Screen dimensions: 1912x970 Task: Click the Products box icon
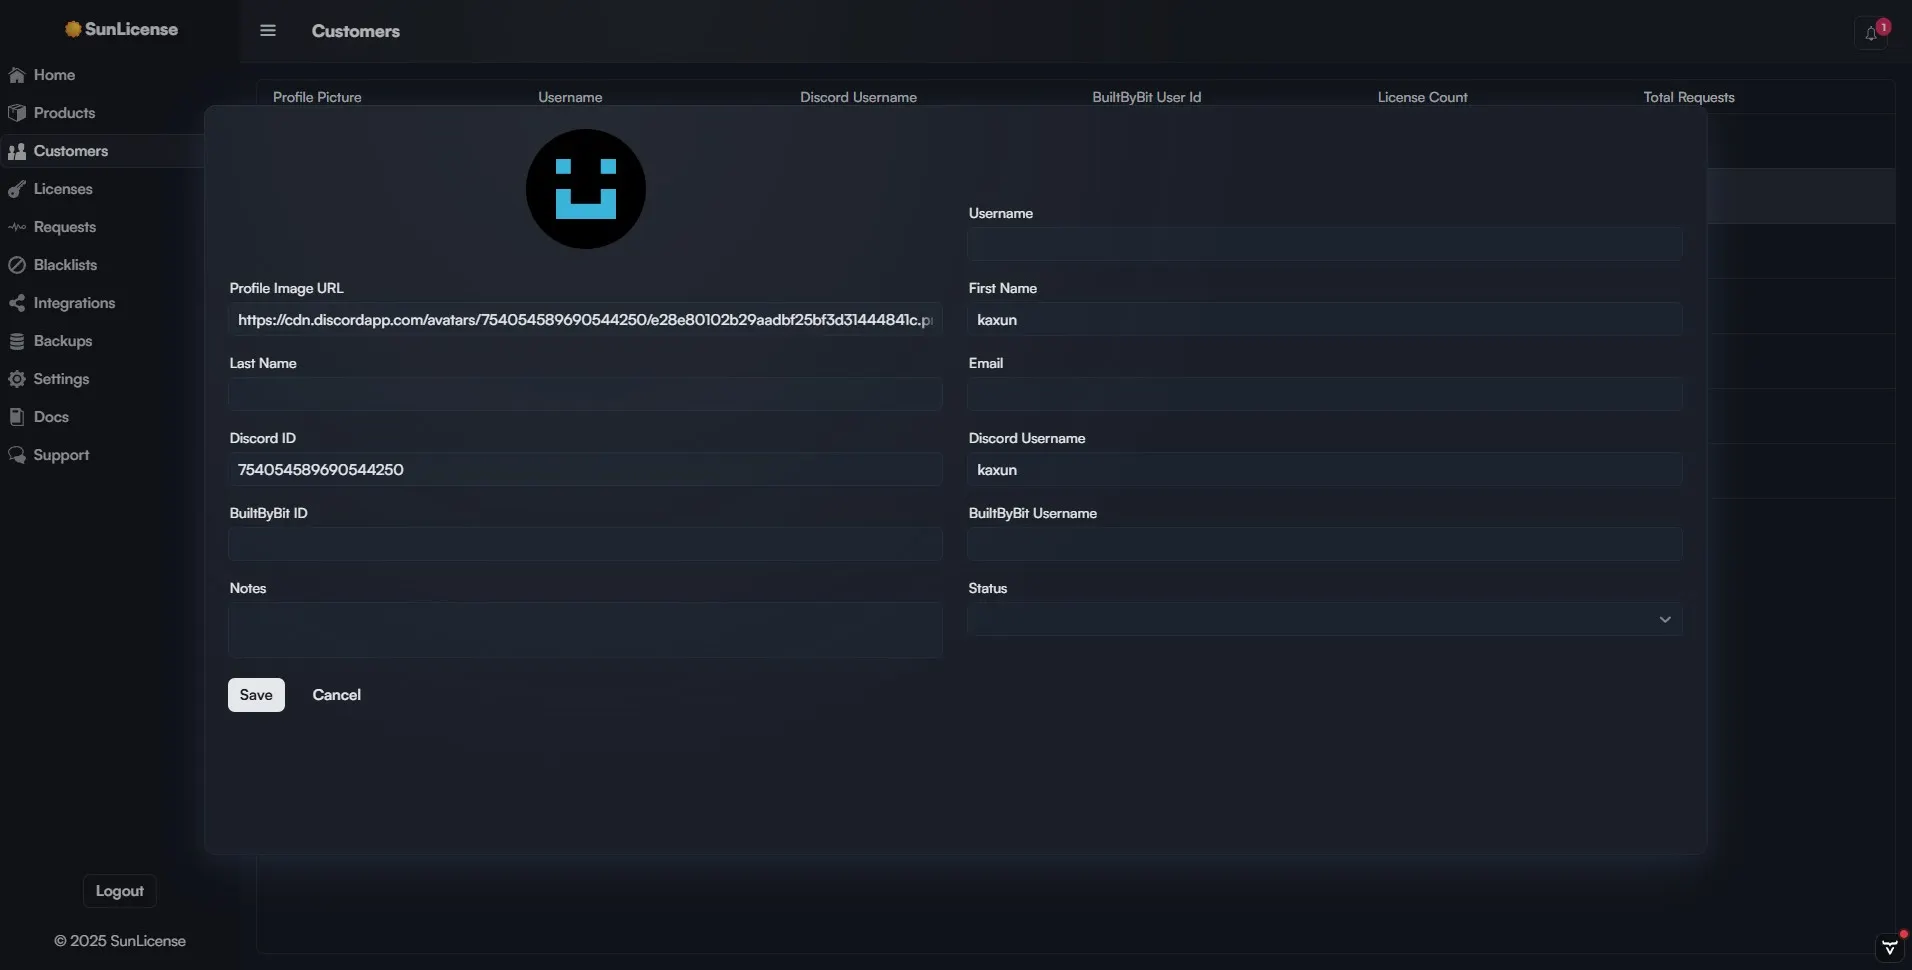(17, 113)
